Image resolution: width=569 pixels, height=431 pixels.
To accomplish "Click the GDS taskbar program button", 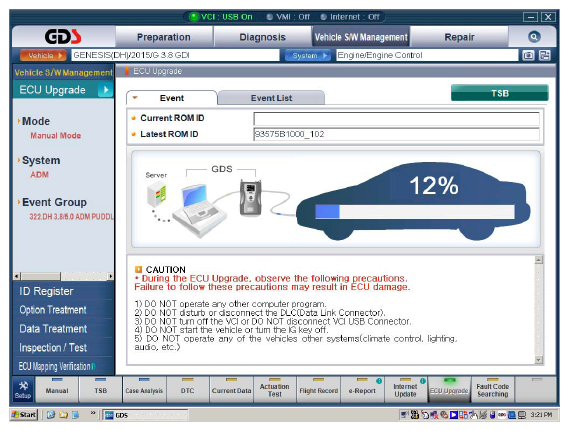I will click(145, 415).
